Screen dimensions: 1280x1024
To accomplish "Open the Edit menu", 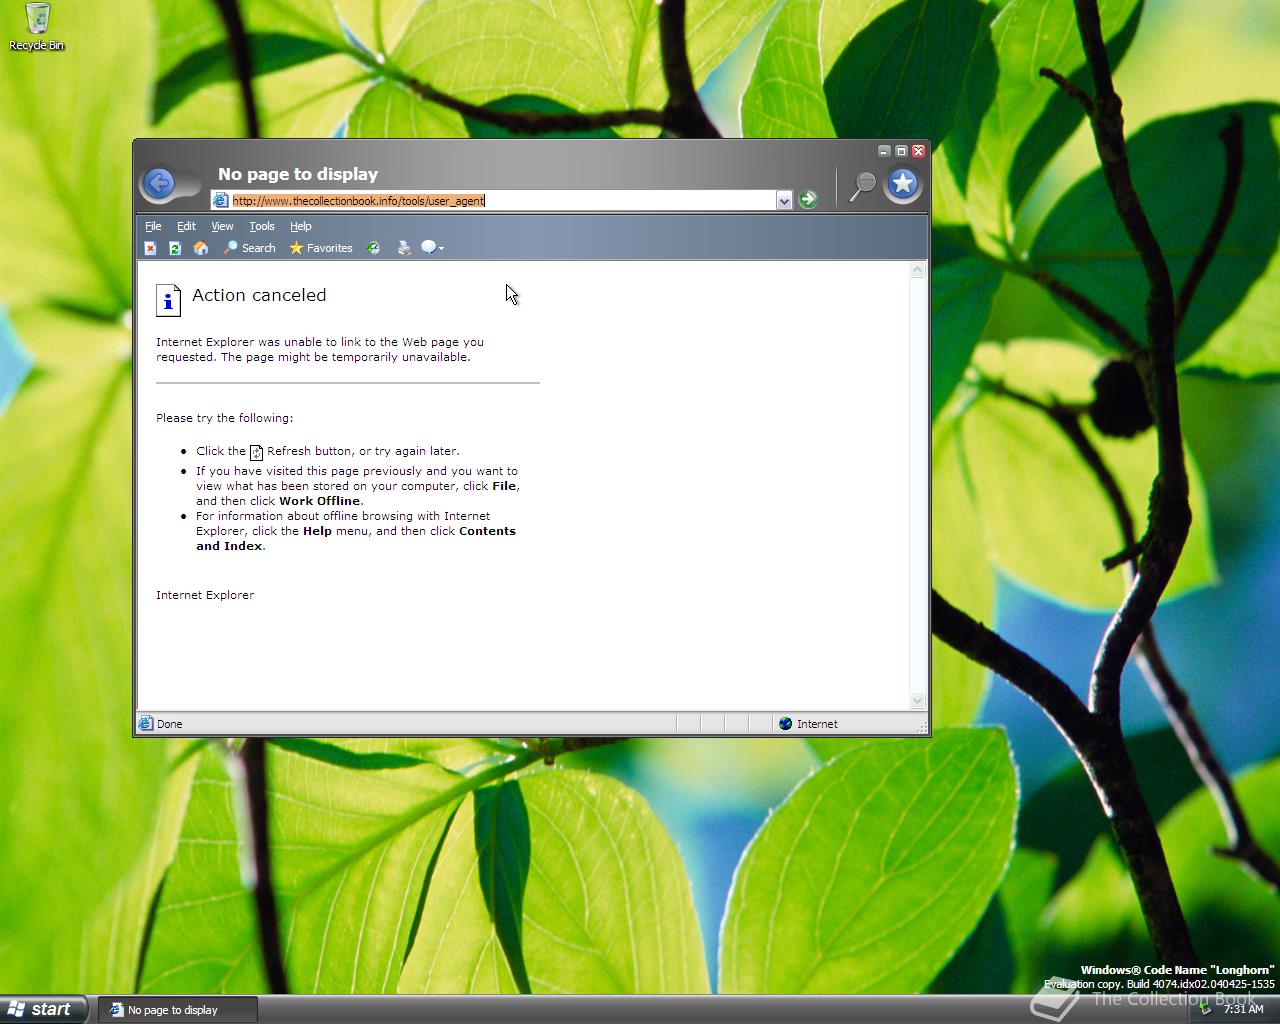I will [x=186, y=226].
